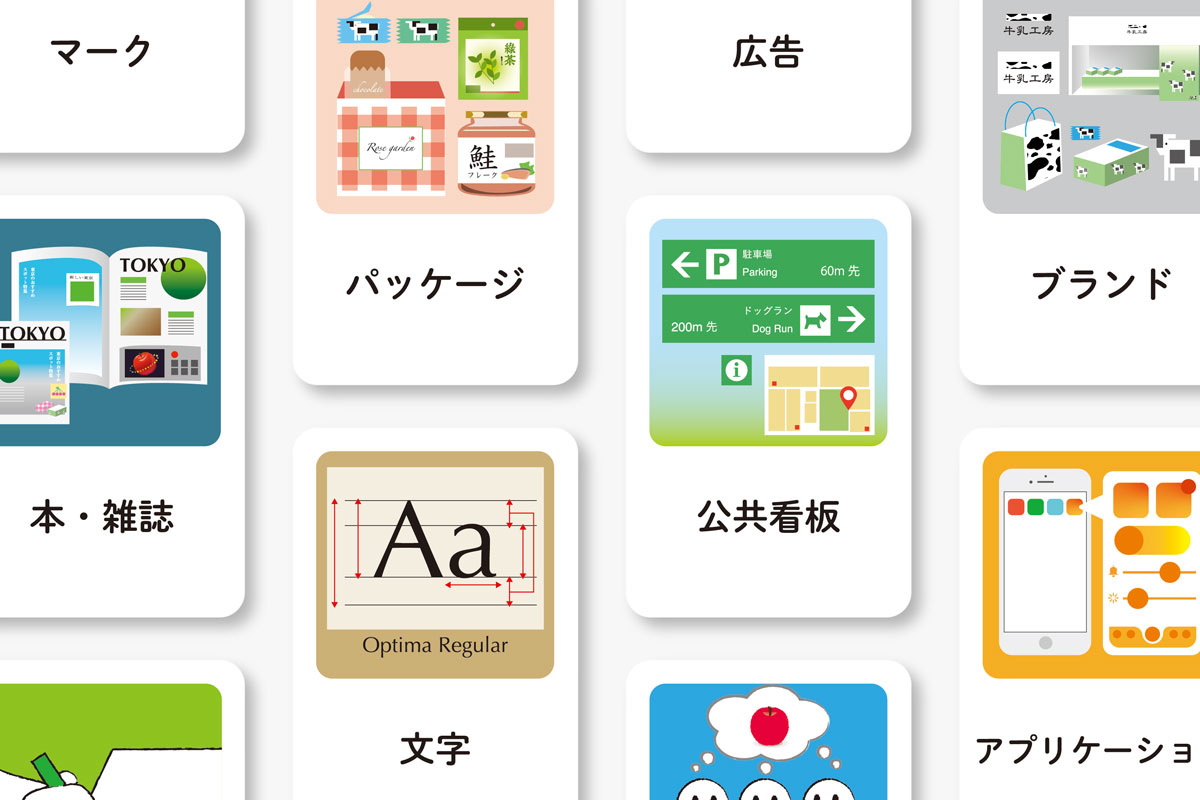Click the Optima Regular typography thumbnail
1200x800 pixels.
click(x=435, y=565)
